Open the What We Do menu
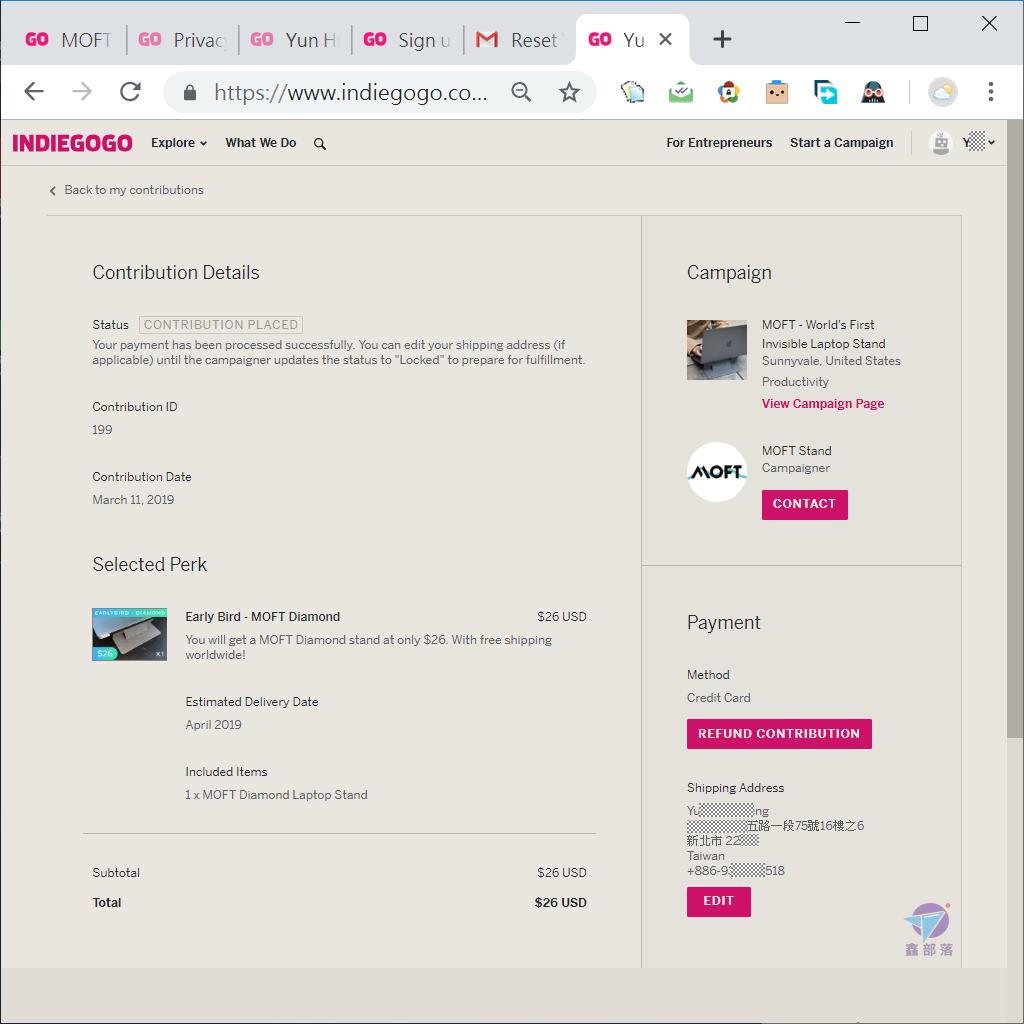 (261, 143)
